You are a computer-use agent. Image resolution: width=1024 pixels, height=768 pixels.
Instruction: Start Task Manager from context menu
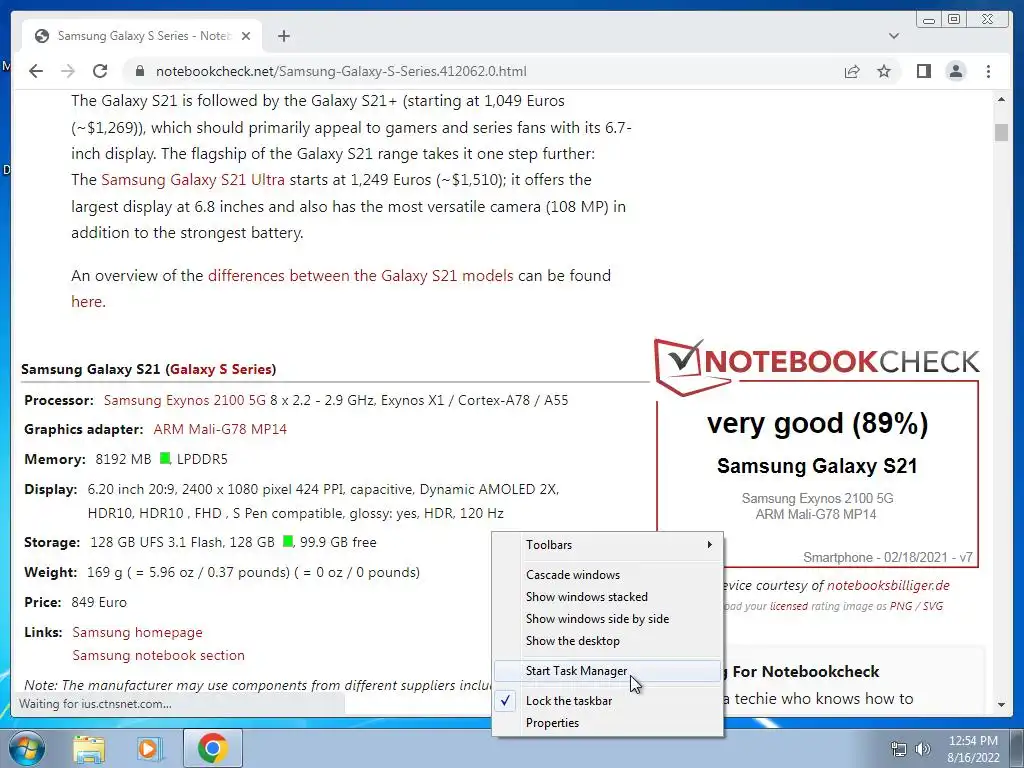[607, 671]
